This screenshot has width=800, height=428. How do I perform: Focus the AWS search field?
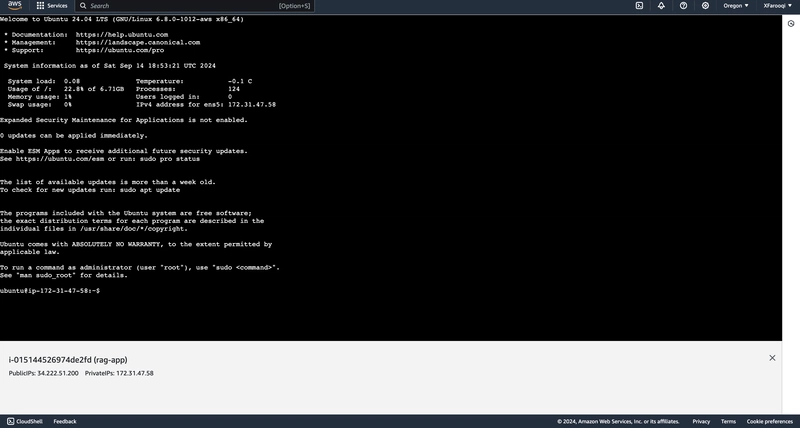click(x=195, y=6)
